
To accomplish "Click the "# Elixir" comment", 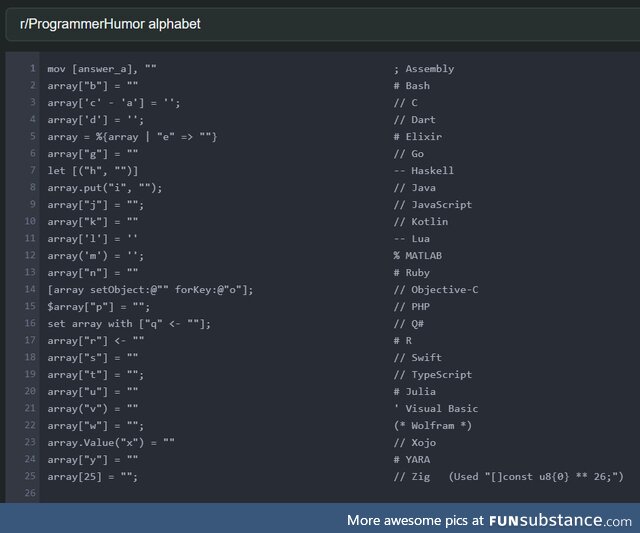I will (418, 137).
